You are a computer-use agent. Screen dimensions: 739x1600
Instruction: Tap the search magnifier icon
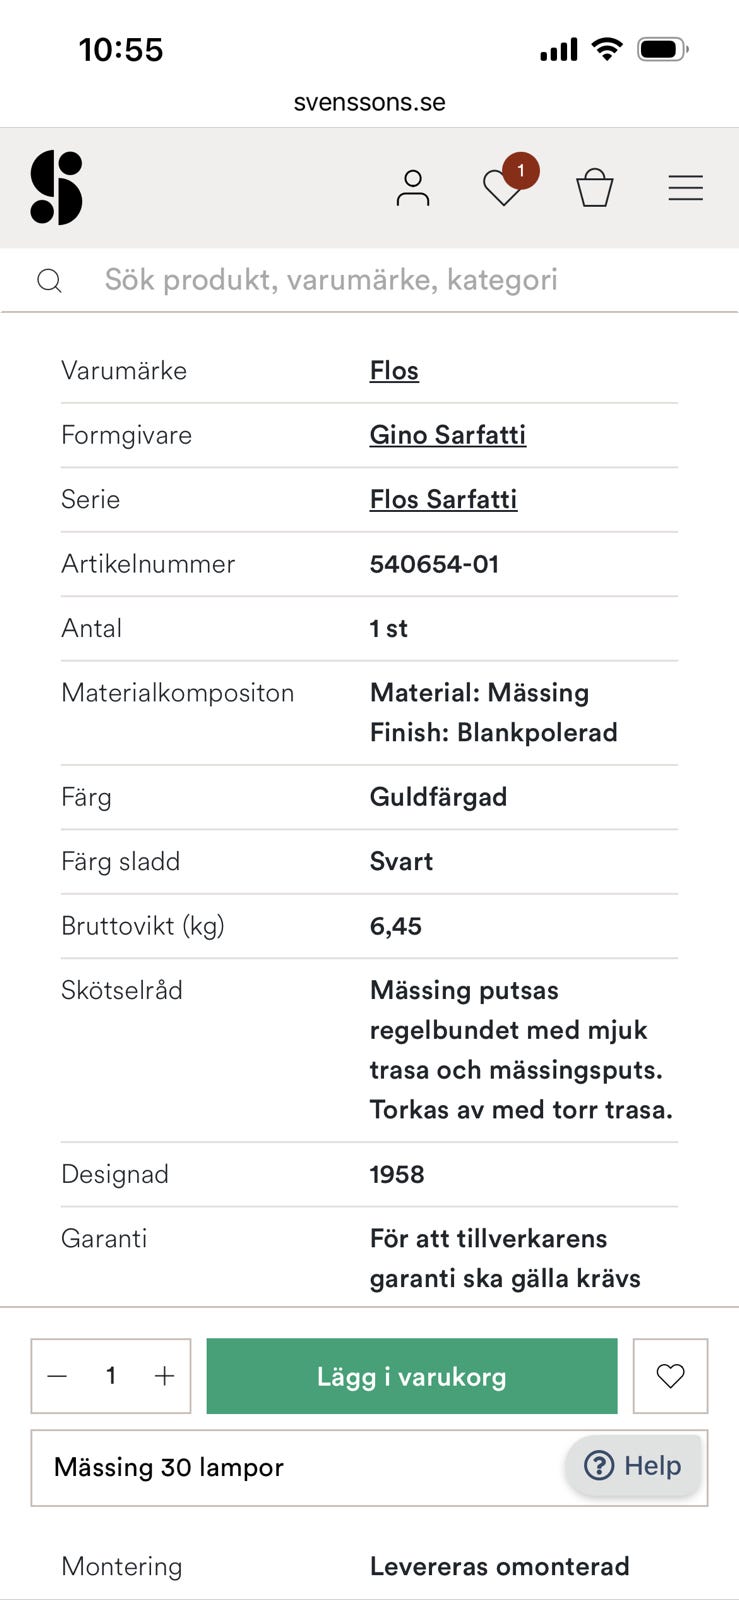(x=49, y=281)
